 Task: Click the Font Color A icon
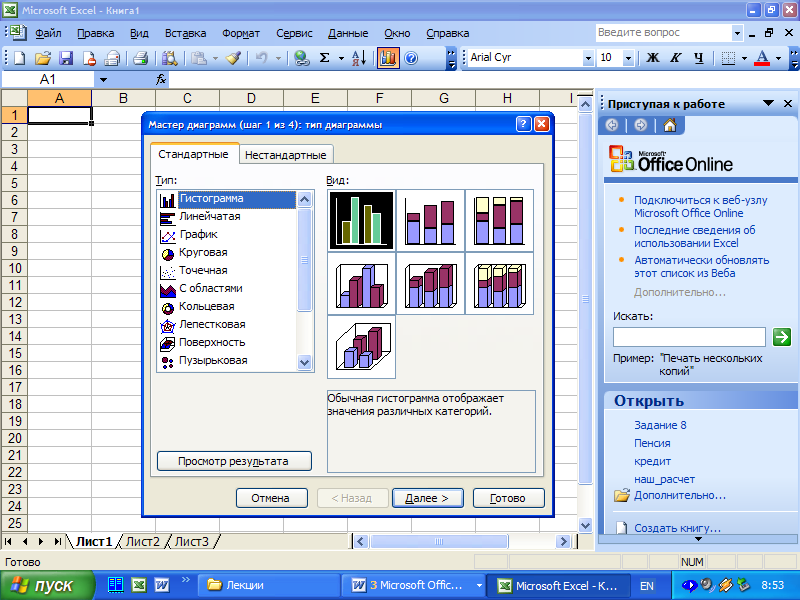[x=762, y=58]
